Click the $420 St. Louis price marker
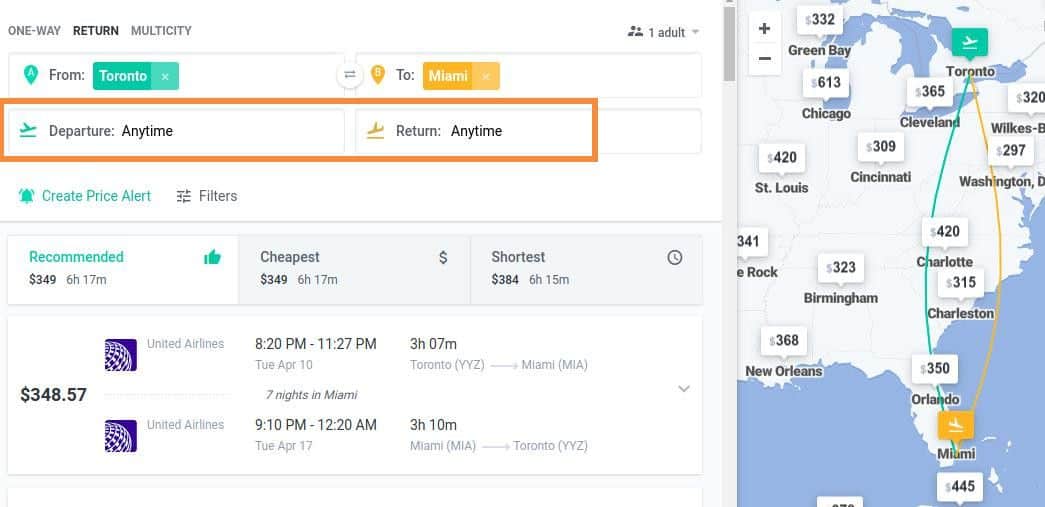 782,158
